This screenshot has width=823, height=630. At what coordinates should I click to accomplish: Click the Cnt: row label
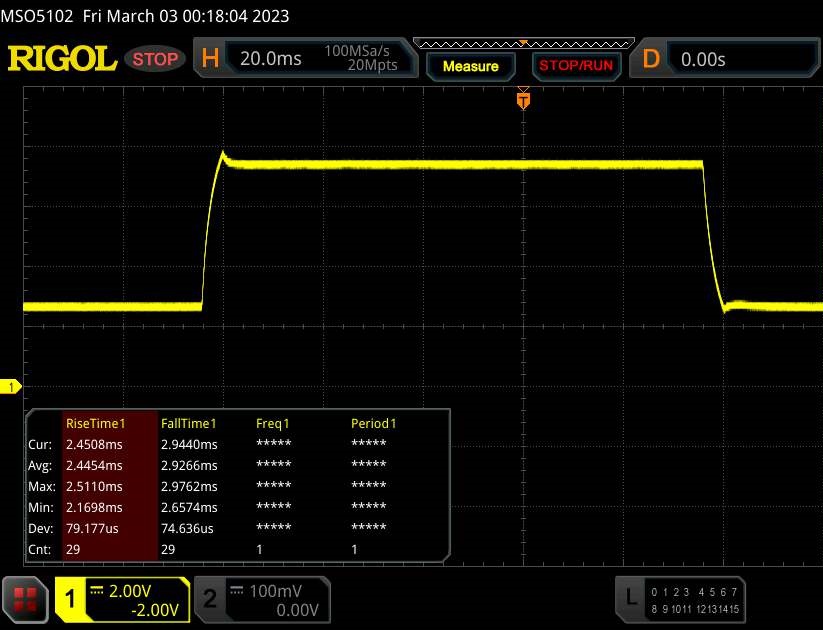click(x=39, y=550)
